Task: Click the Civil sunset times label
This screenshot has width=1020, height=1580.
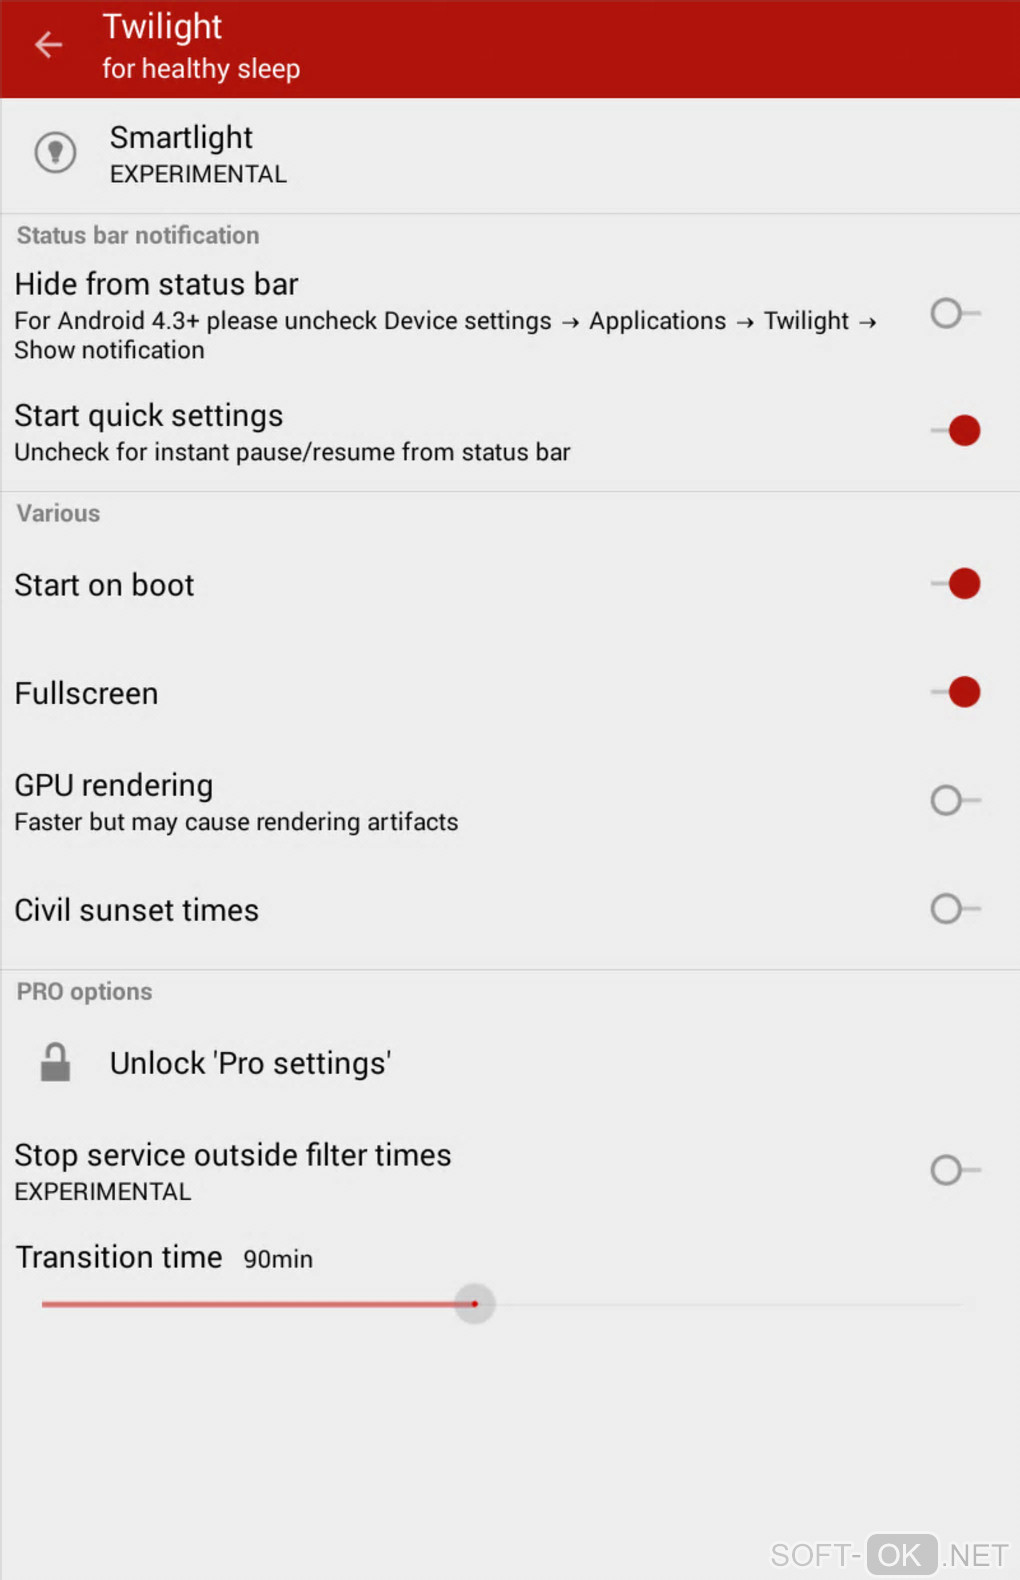Action: click(x=137, y=910)
